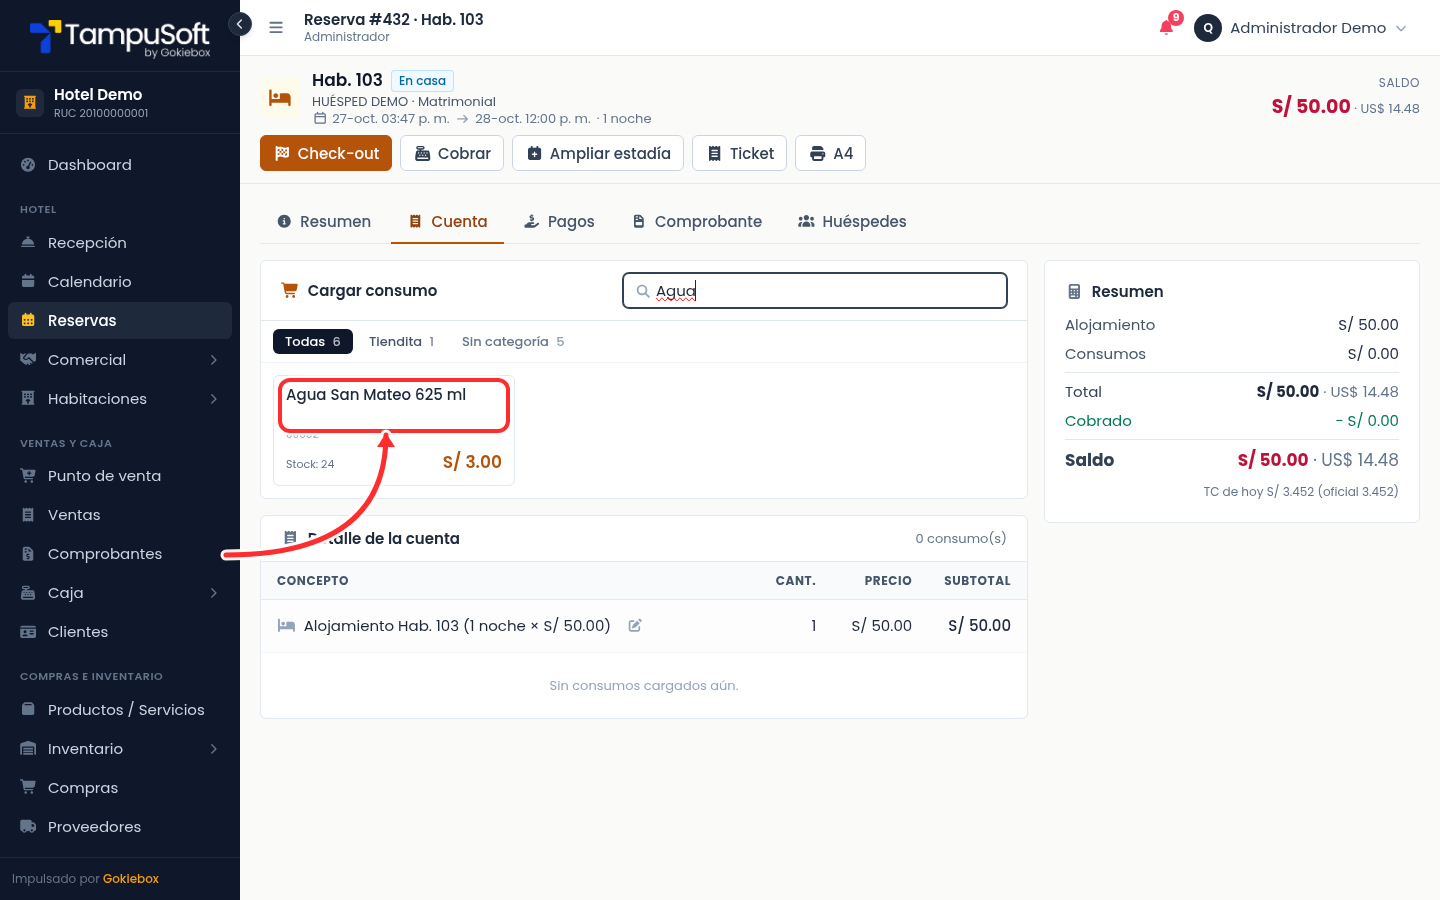Expand the Habitaciones submenu
This screenshot has height=900, width=1440.
tap(120, 399)
